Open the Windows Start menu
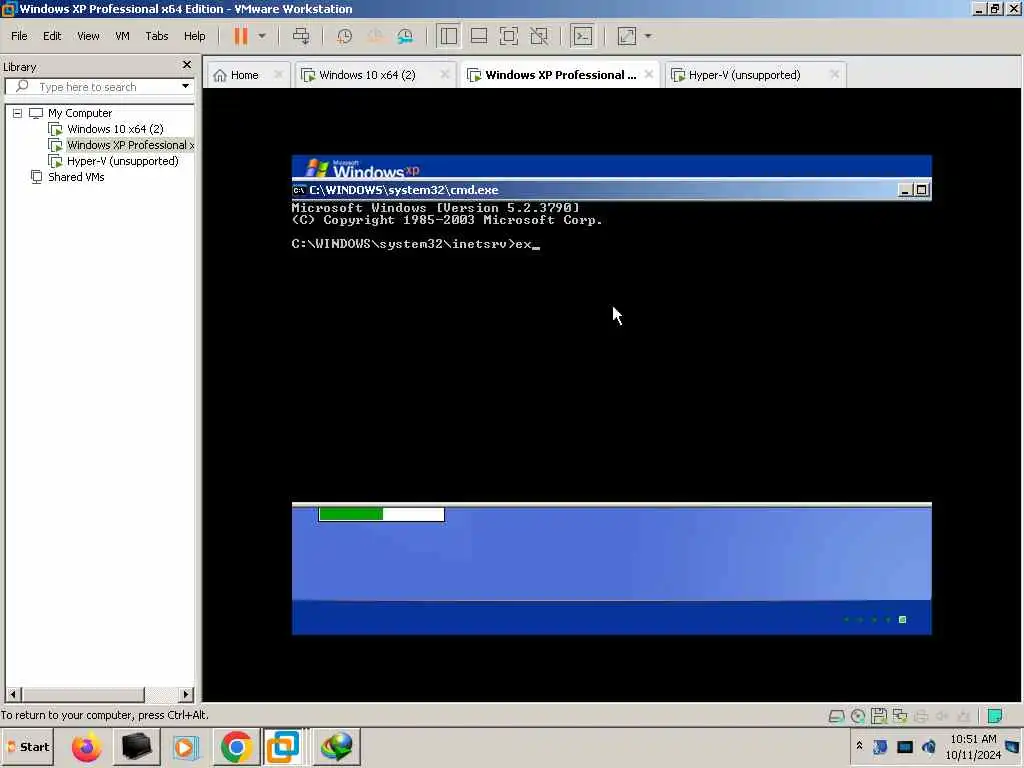This screenshot has width=1024, height=768. pos(28,747)
